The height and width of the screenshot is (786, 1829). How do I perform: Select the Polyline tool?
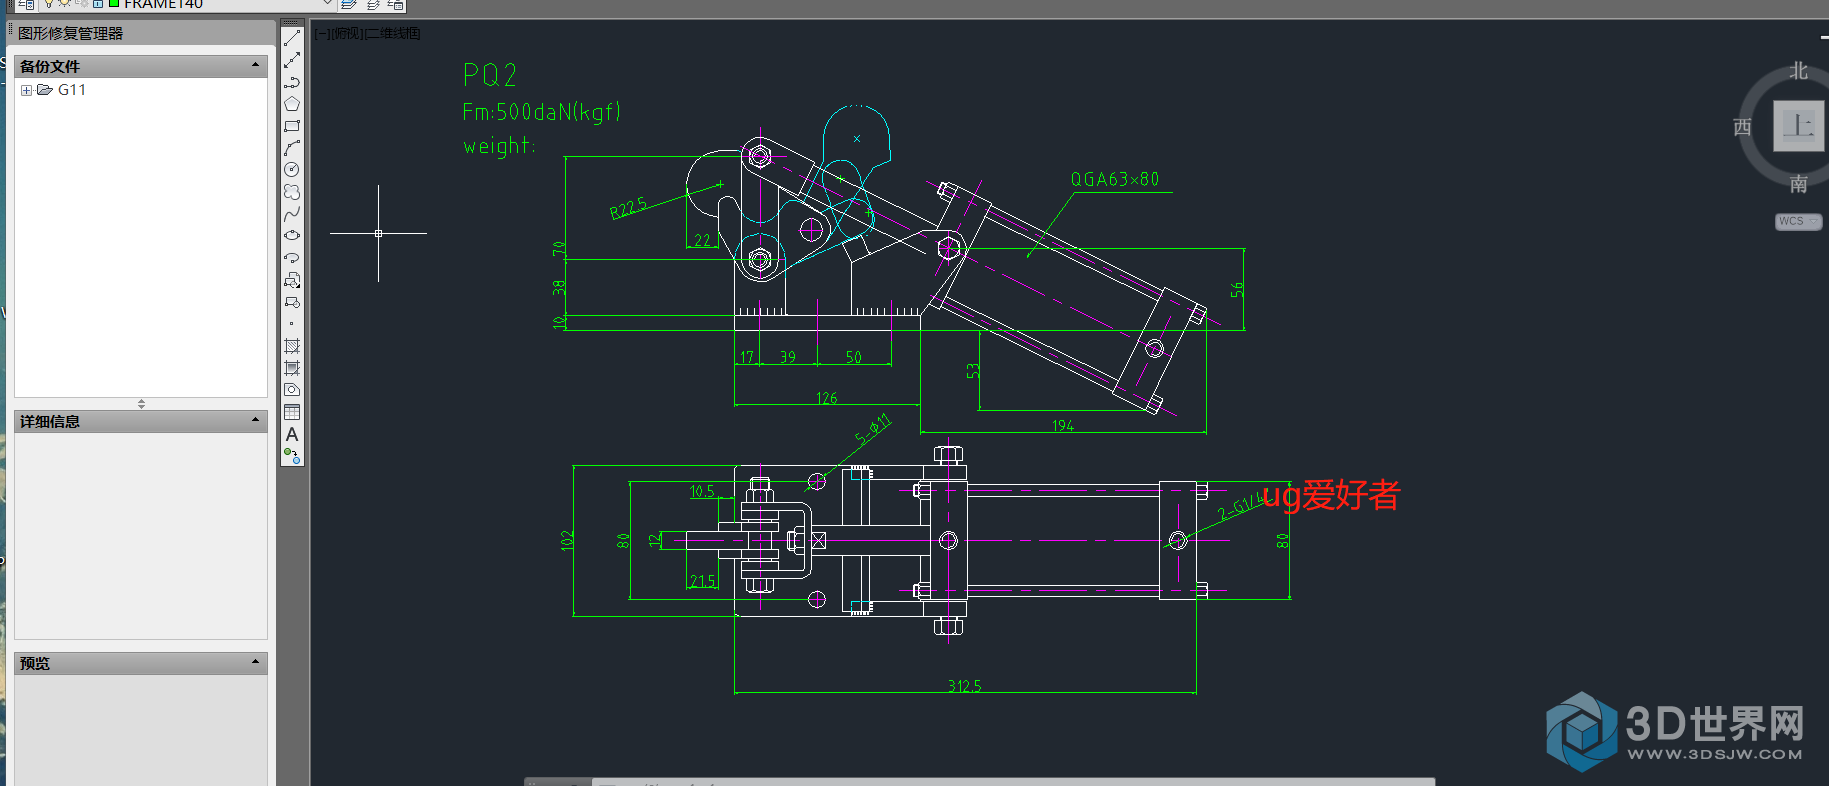pos(292,82)
